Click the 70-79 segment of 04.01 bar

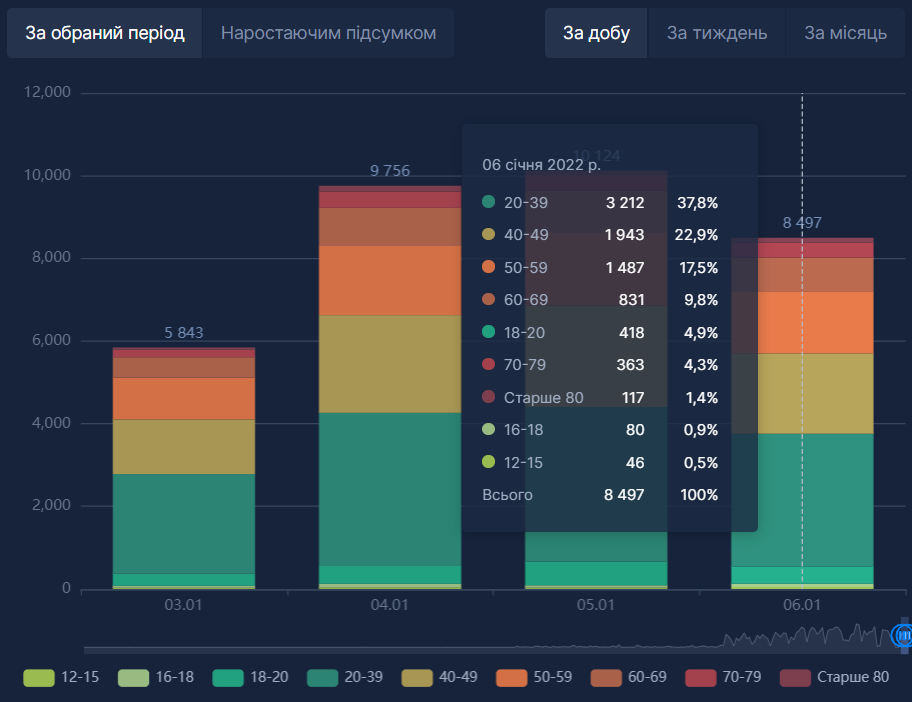coord(390,200)
